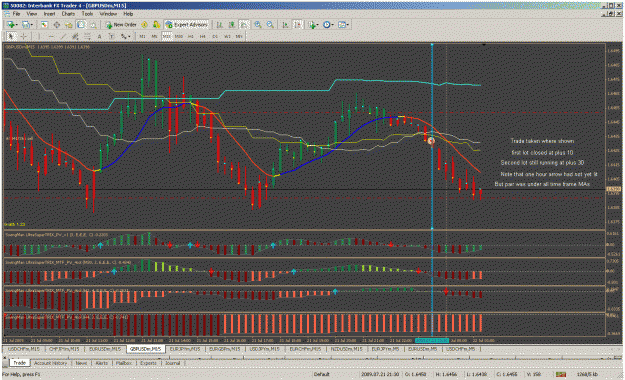Screen dimensions: 625x380
Task: Switch to CHFJPYm,M15 chart tab
Action: 64,349
